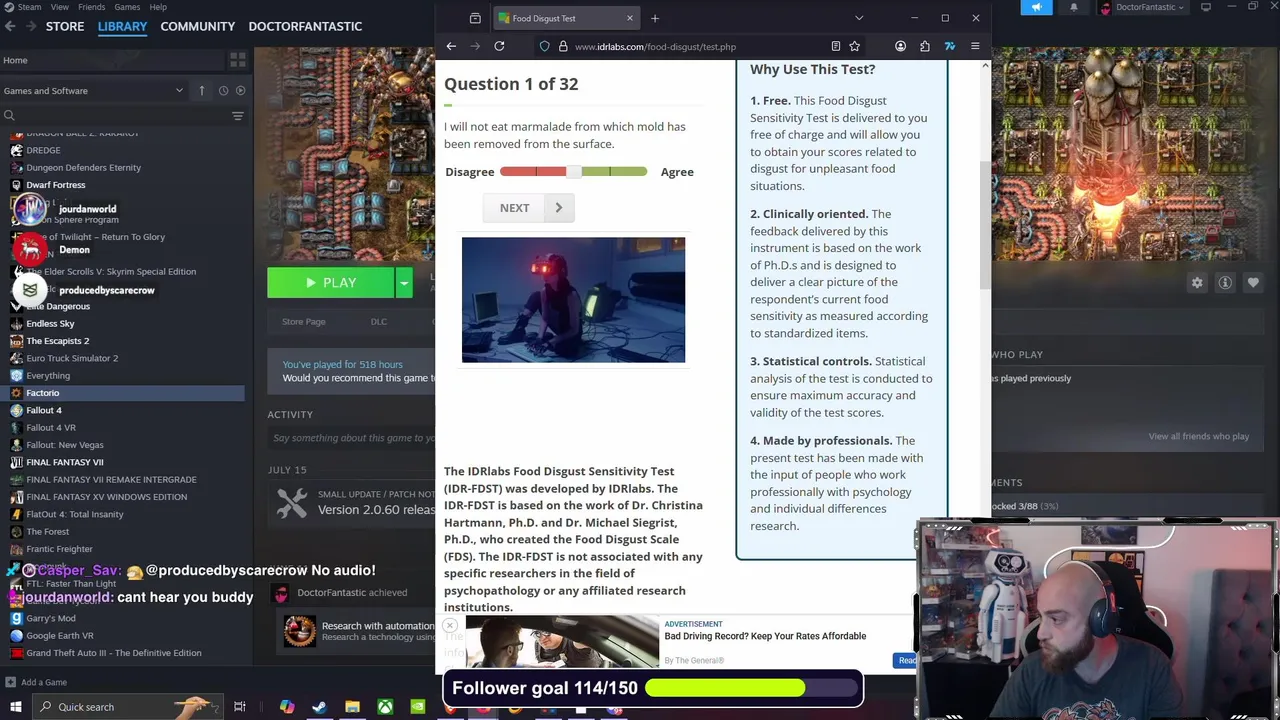Go to the Steam STORE tab
The height and width of the screenshot is (720, 1280).
tap(65, 26)
